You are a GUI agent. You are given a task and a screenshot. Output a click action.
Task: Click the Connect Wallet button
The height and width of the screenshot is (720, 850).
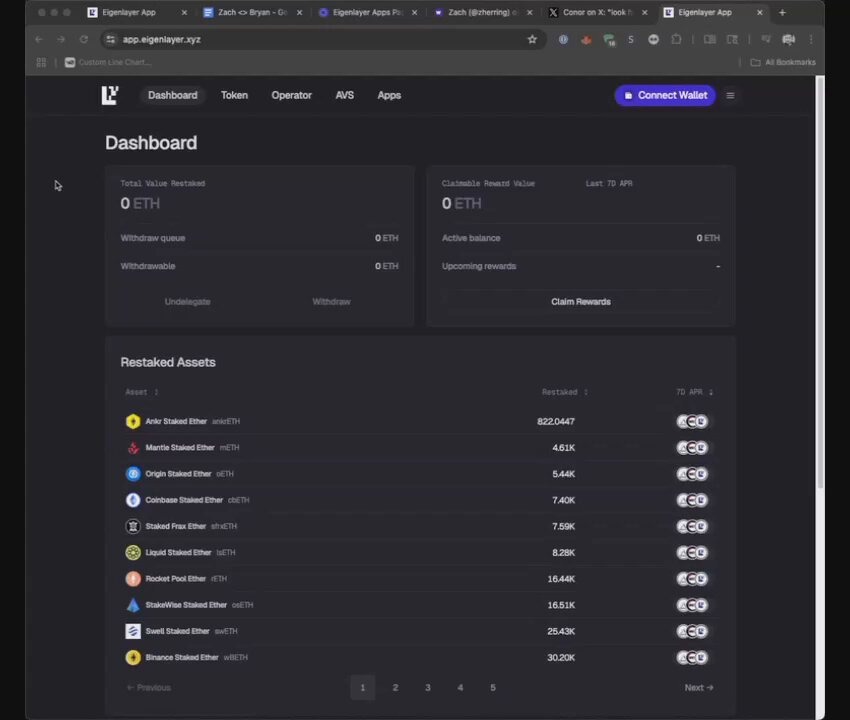[x=665, y=95]
